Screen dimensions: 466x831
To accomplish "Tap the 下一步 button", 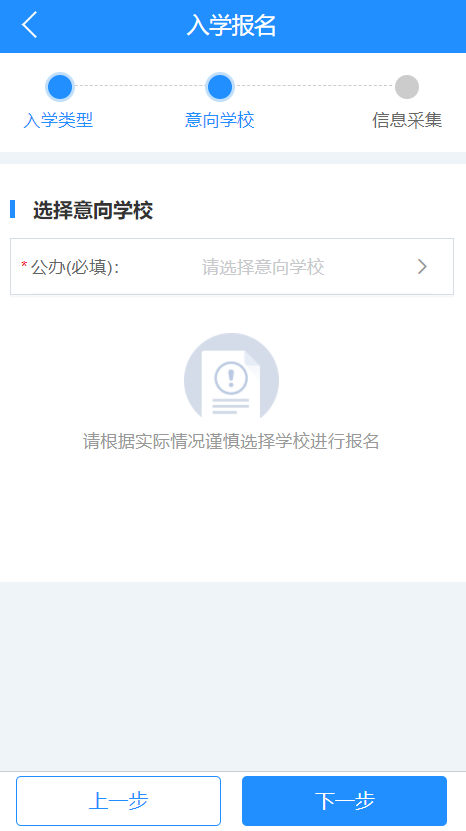I will (x=345, y=801).
